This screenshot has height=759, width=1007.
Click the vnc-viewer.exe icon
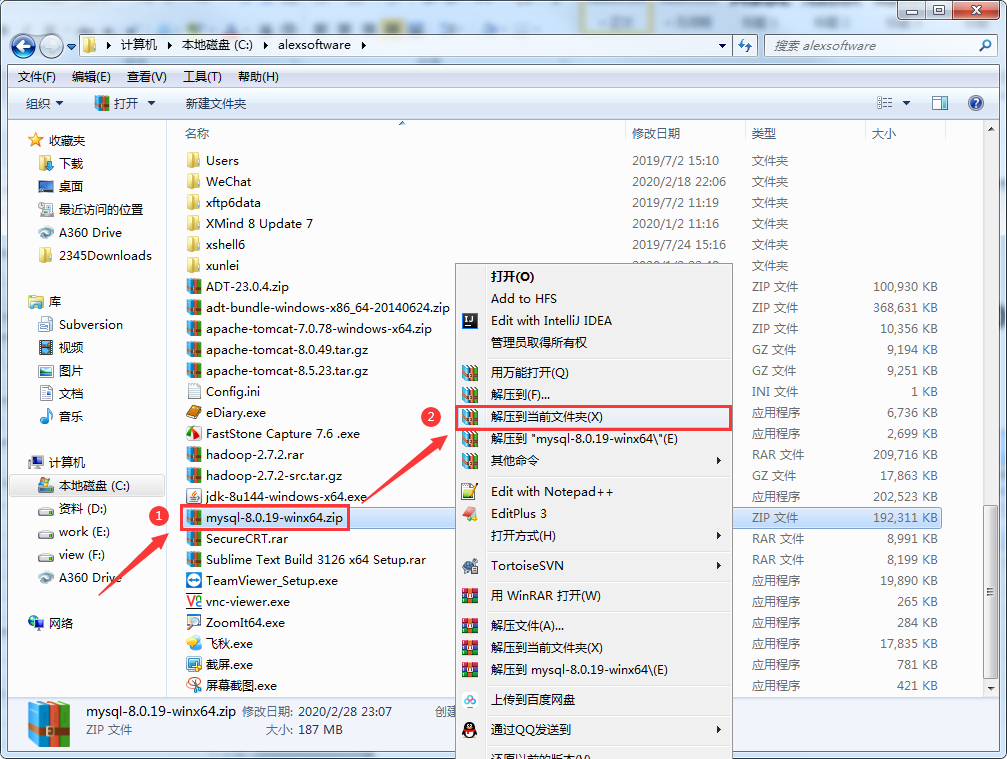pyautogui.click(x=193, y=602)
